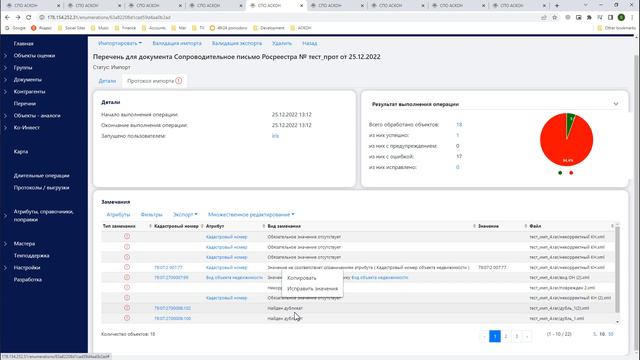Image resolution: width=640 pixels, height=360 pixels.
Task: Click the error icon in row 79:07:2700007:99
Action: pyautogui.click(x=127, y=277)
